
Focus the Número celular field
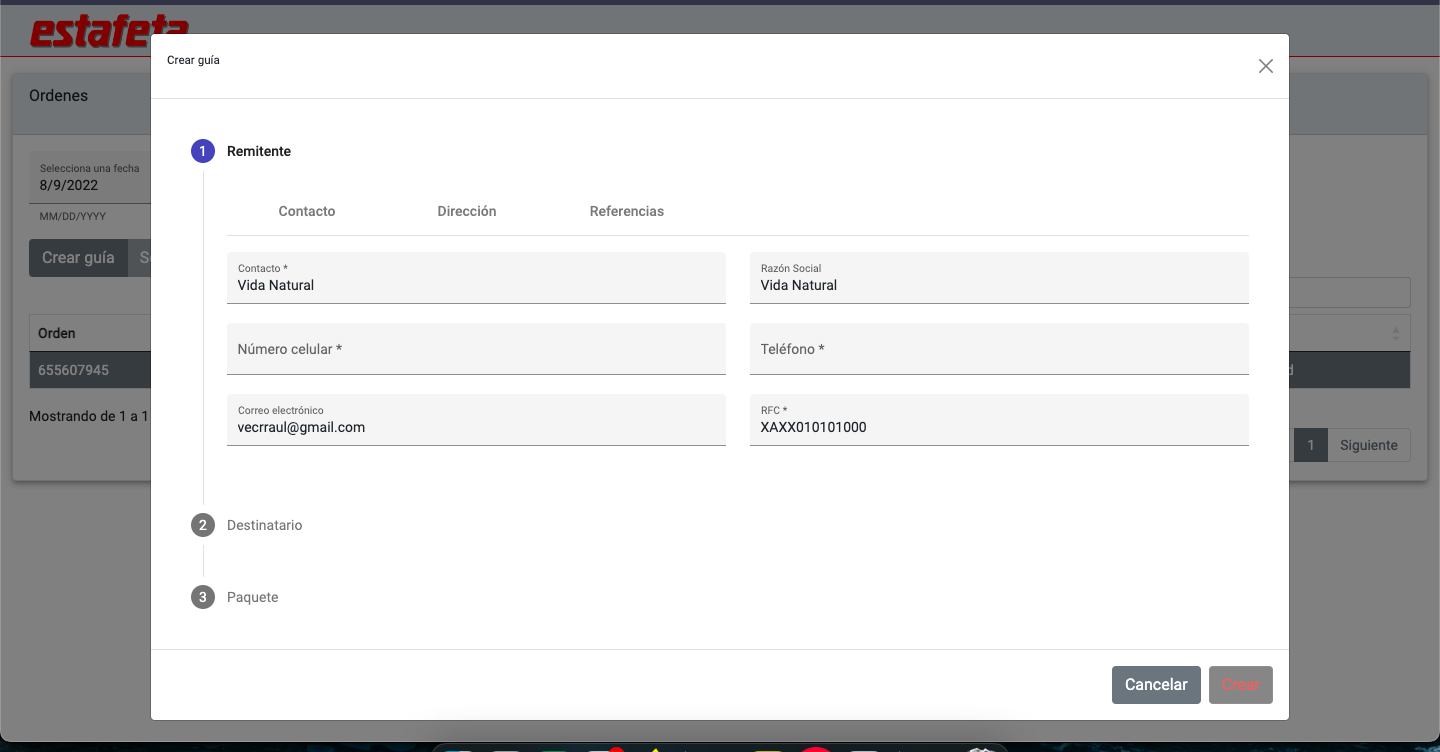476,349
